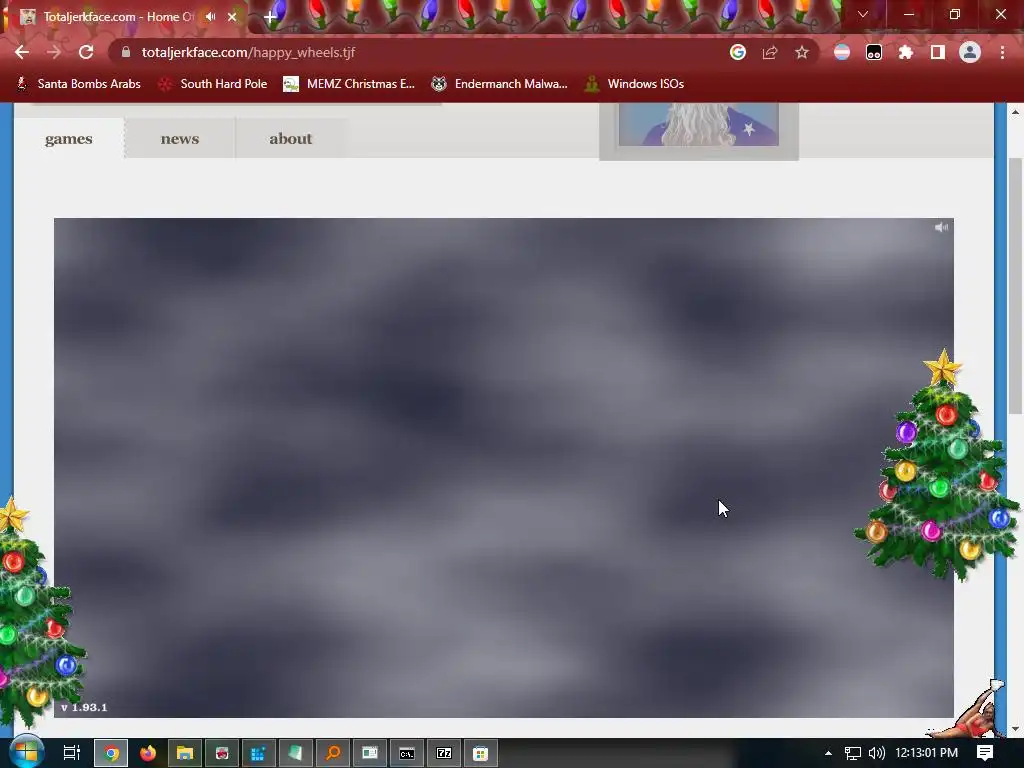Viewport: 1024px width, 768px height.
Task: Click the wizard character thumbnail image
Action: pos(699,125)
